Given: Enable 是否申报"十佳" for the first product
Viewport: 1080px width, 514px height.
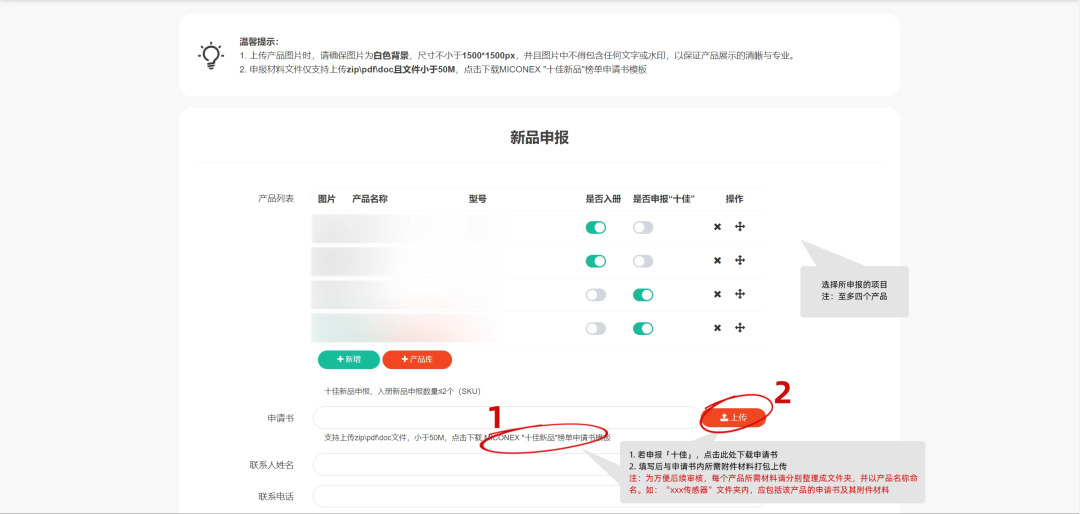Looking at the screenshot, I should 643,227.
